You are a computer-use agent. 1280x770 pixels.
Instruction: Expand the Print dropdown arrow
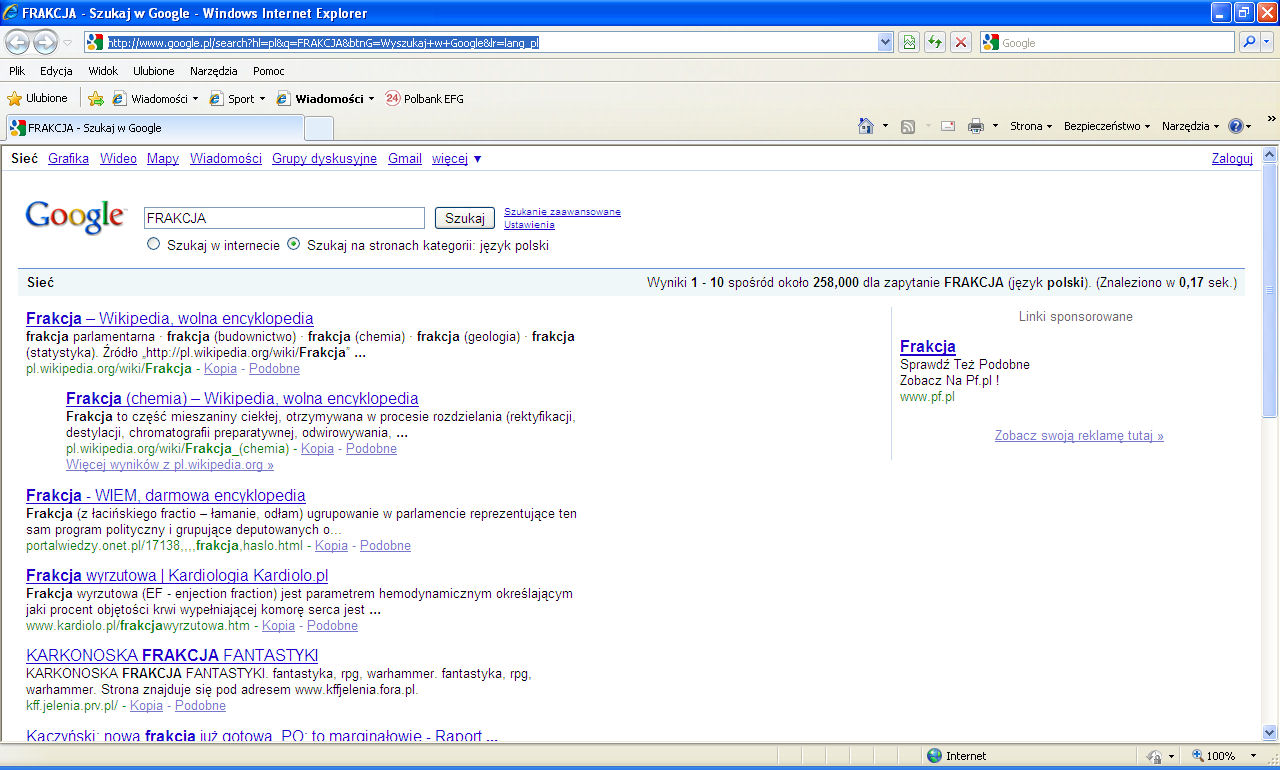995,126
